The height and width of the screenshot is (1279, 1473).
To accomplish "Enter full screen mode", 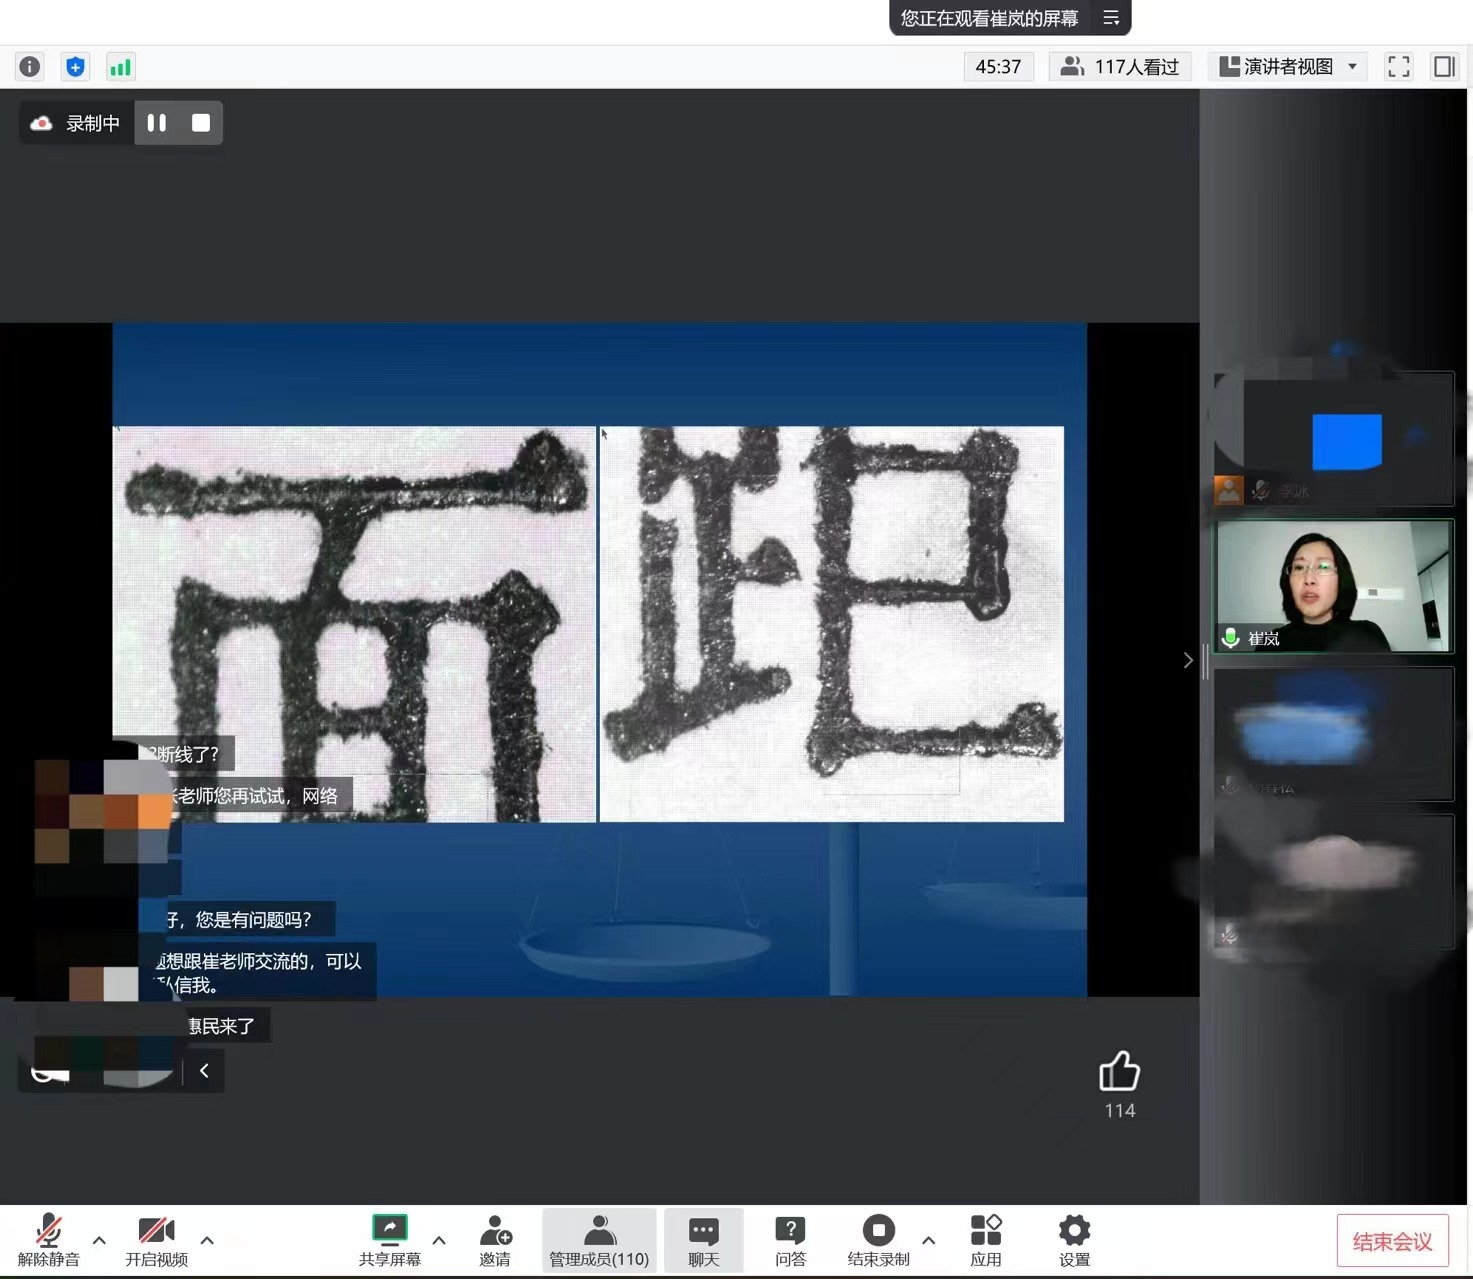I will 1399,67.
